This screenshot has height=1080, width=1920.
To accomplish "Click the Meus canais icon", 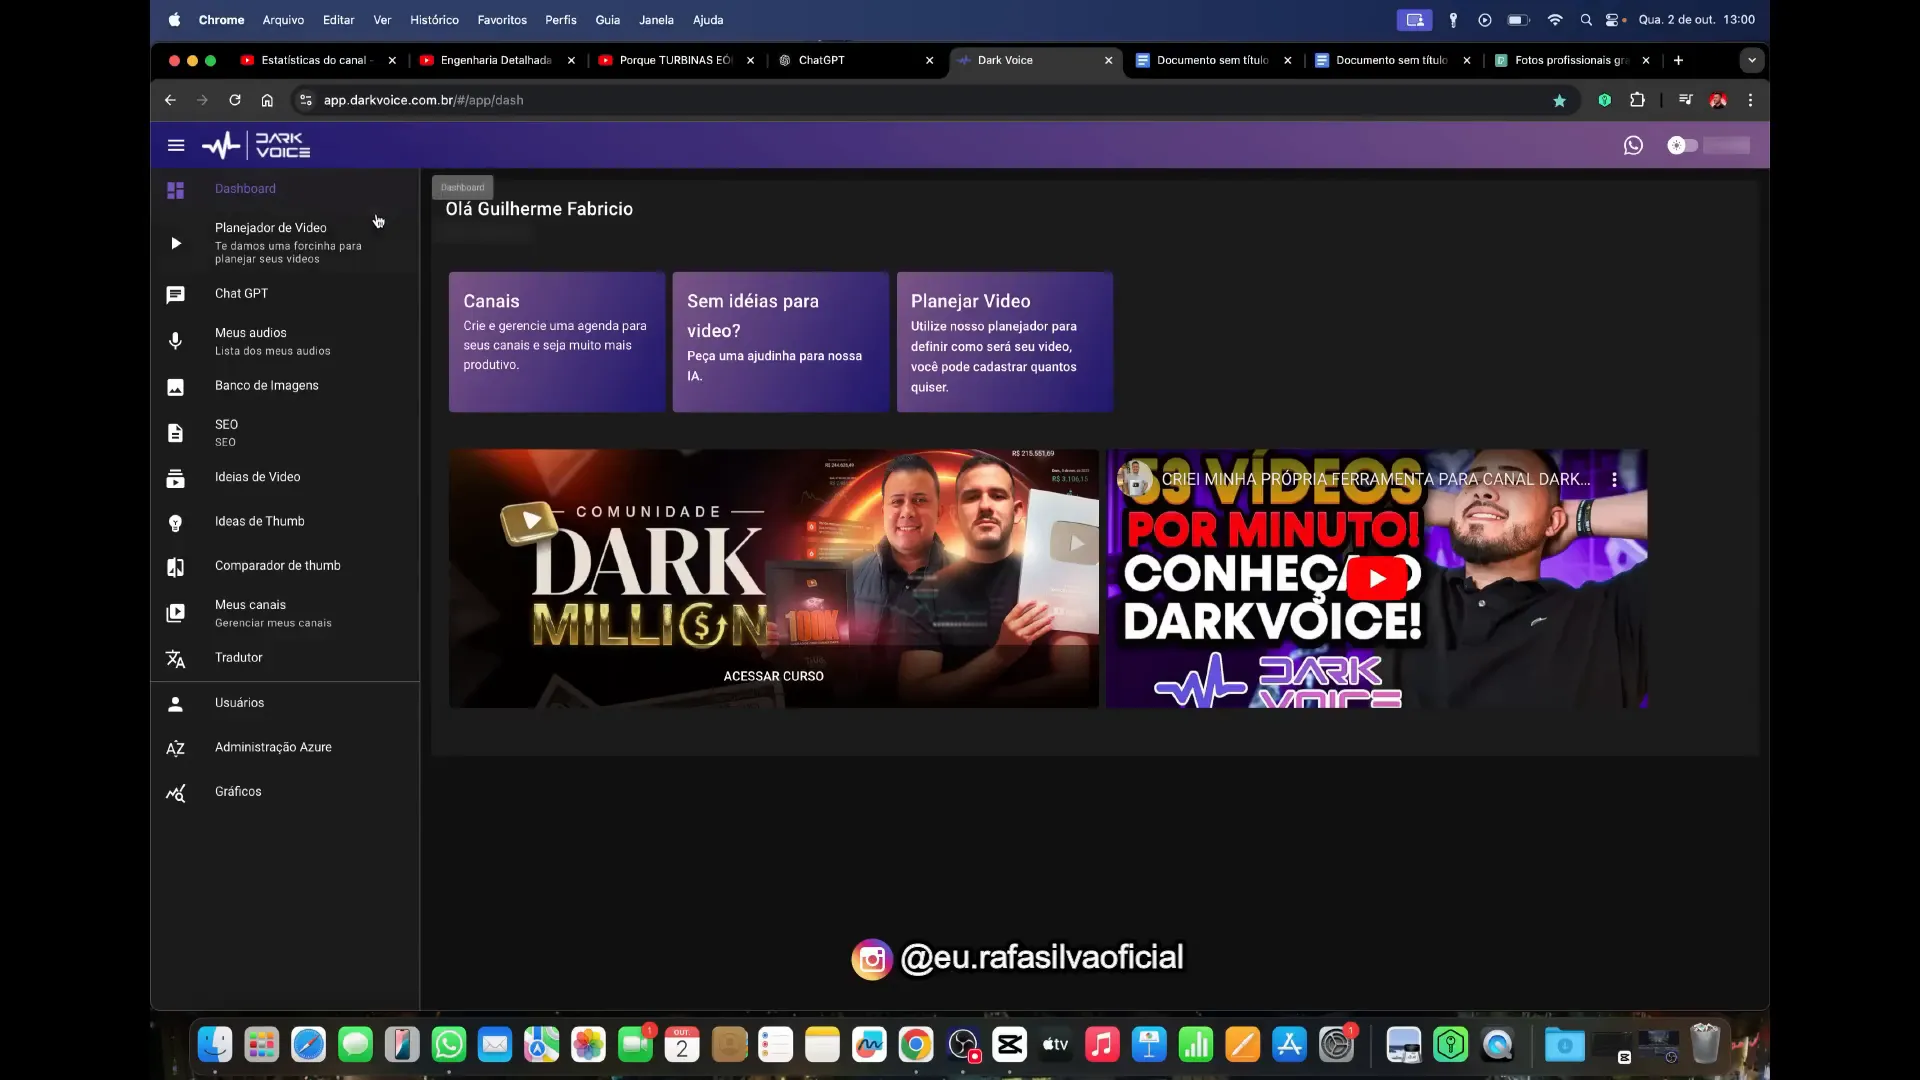I will pyautogui.click(x=175, y=613).
